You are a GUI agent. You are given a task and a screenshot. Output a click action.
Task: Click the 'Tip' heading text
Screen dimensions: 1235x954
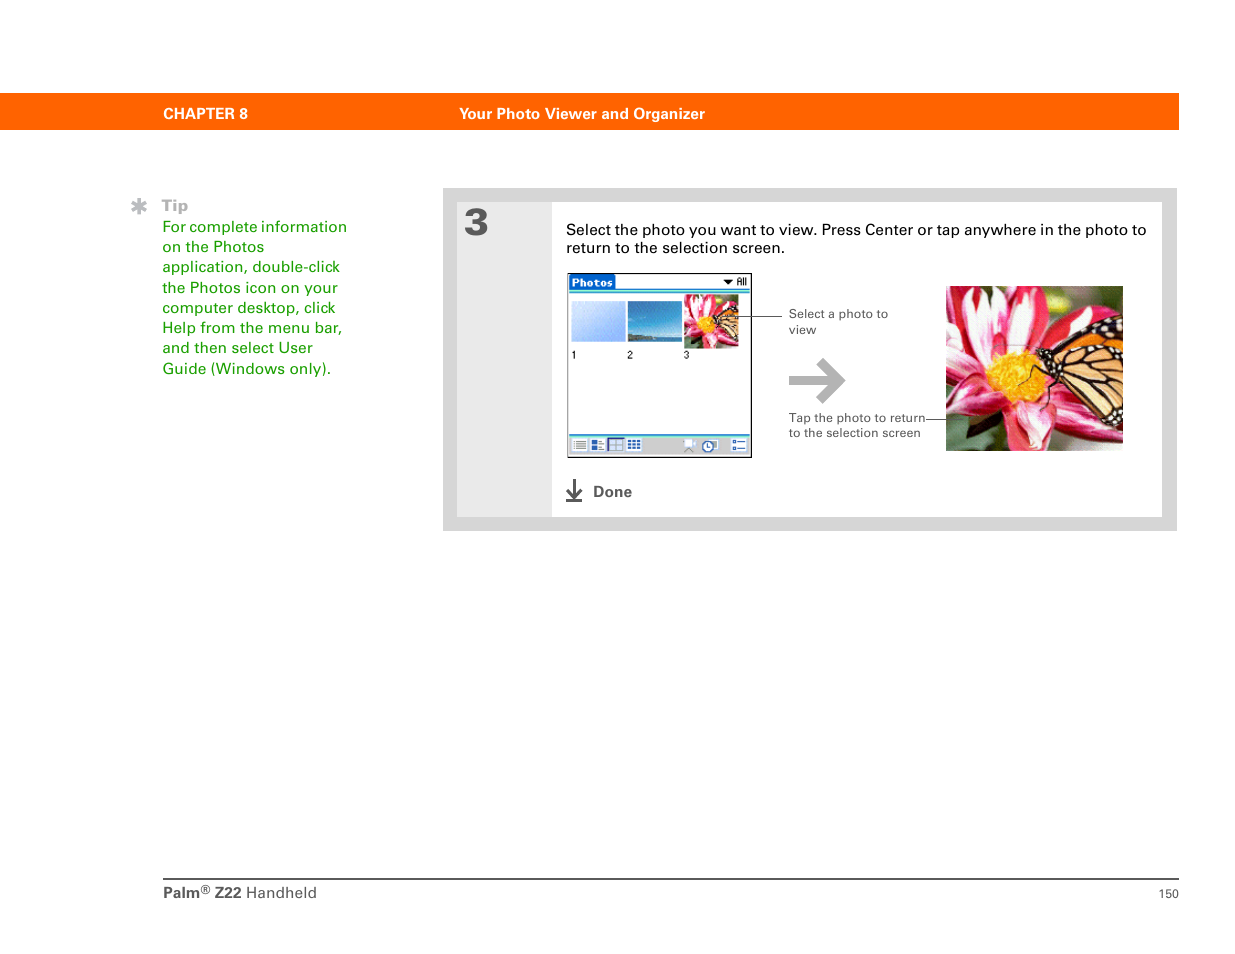pyautogui.click(x=175, y=206)
